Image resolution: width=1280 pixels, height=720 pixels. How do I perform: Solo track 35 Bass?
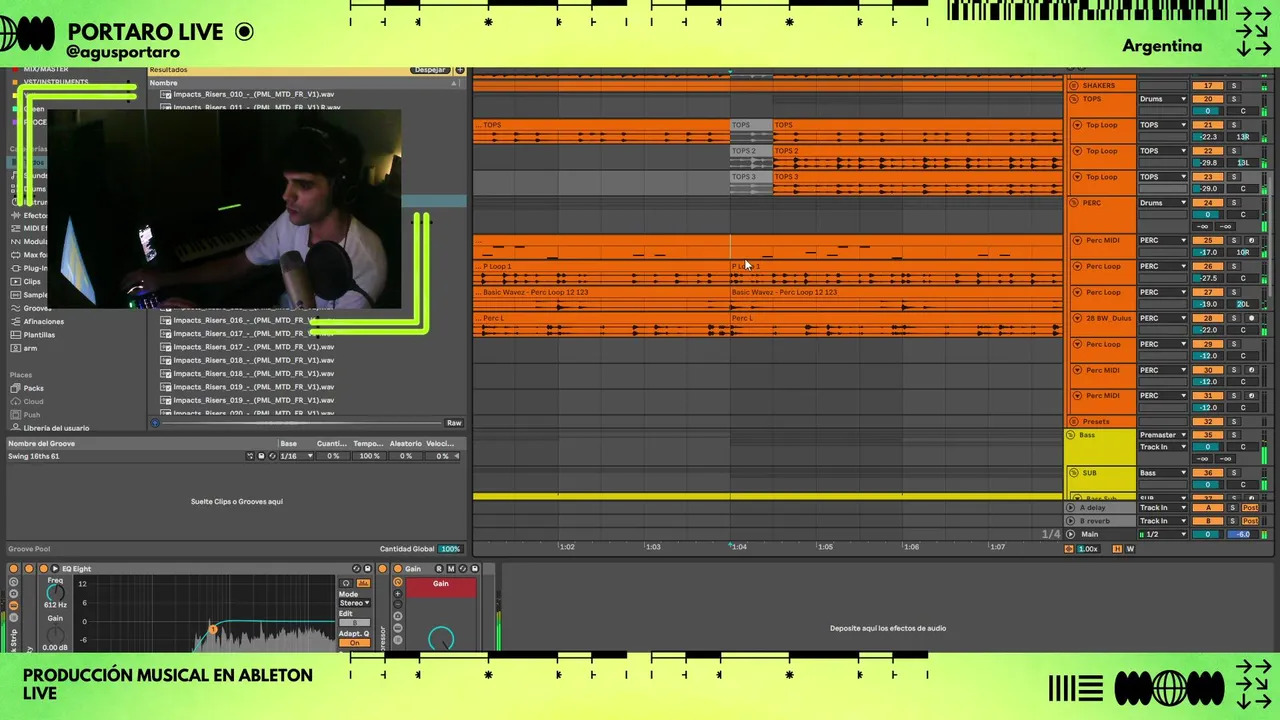pyautogui.click(x=1233, y=435)
